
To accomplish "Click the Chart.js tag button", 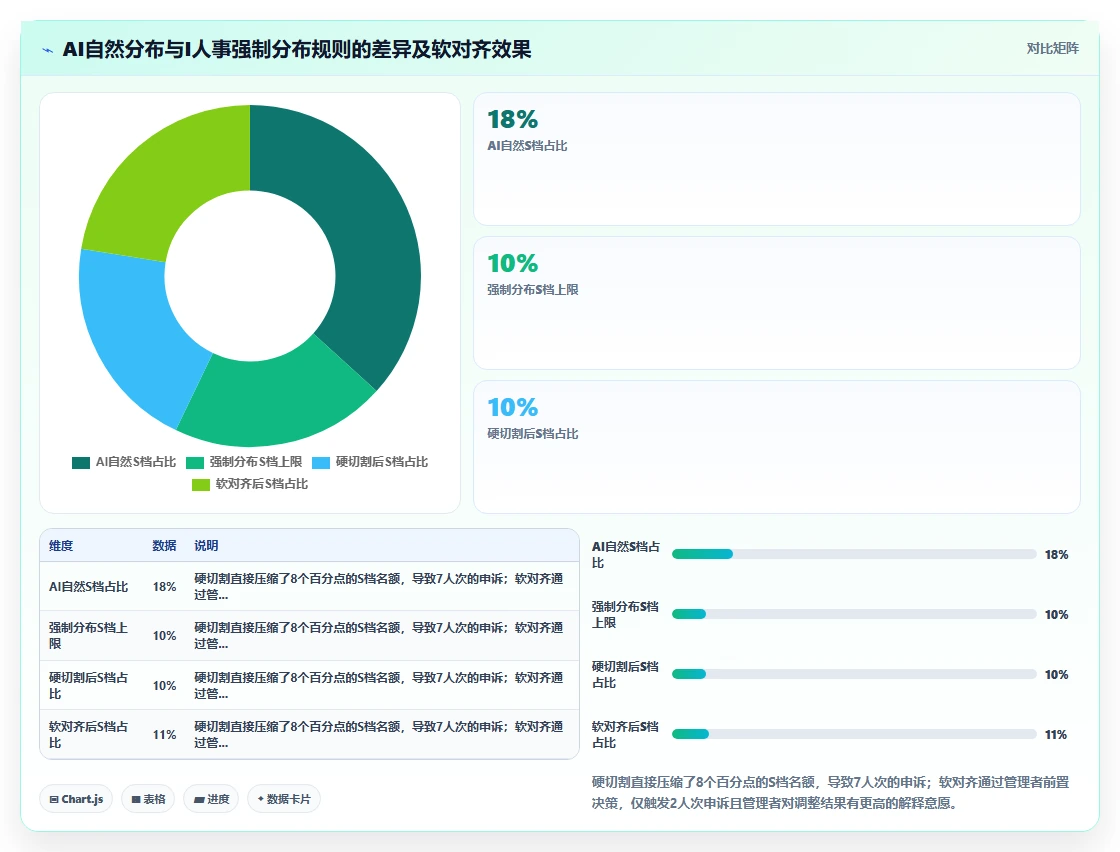I will click(76, 798).
